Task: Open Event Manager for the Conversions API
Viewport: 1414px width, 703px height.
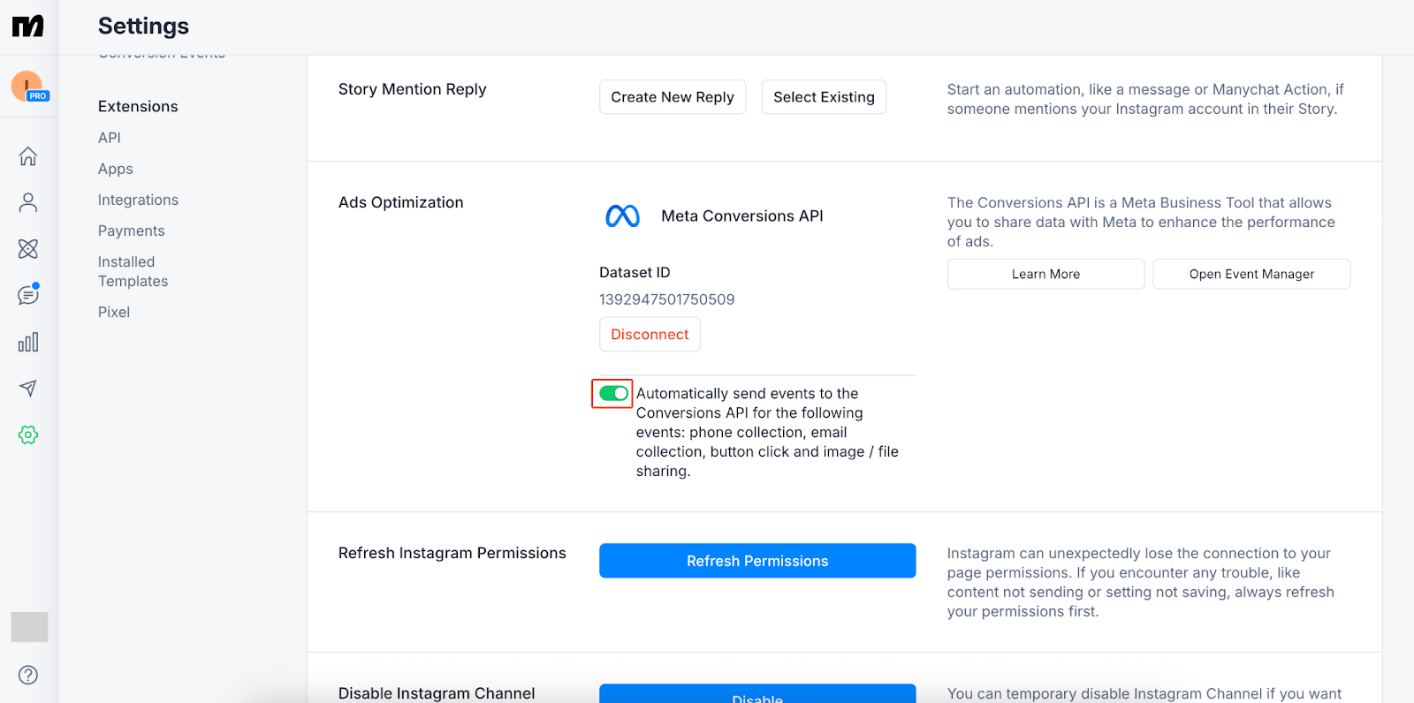Action: click(1251, 273)
